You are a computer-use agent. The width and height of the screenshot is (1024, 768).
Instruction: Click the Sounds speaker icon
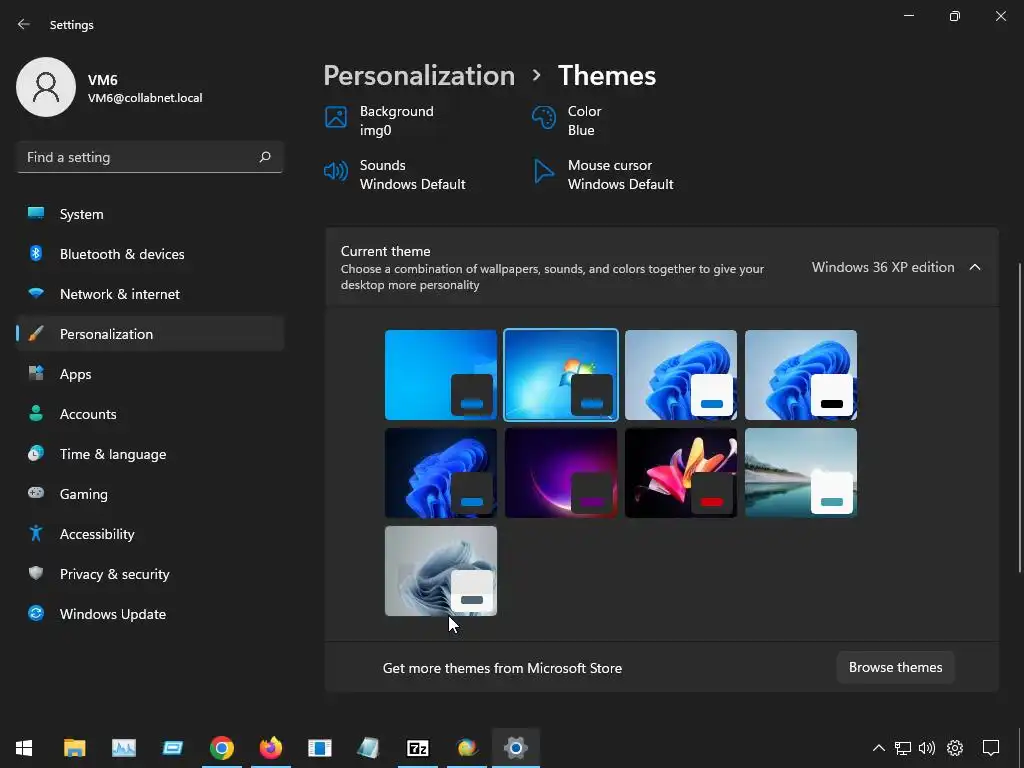click(336, 172)
